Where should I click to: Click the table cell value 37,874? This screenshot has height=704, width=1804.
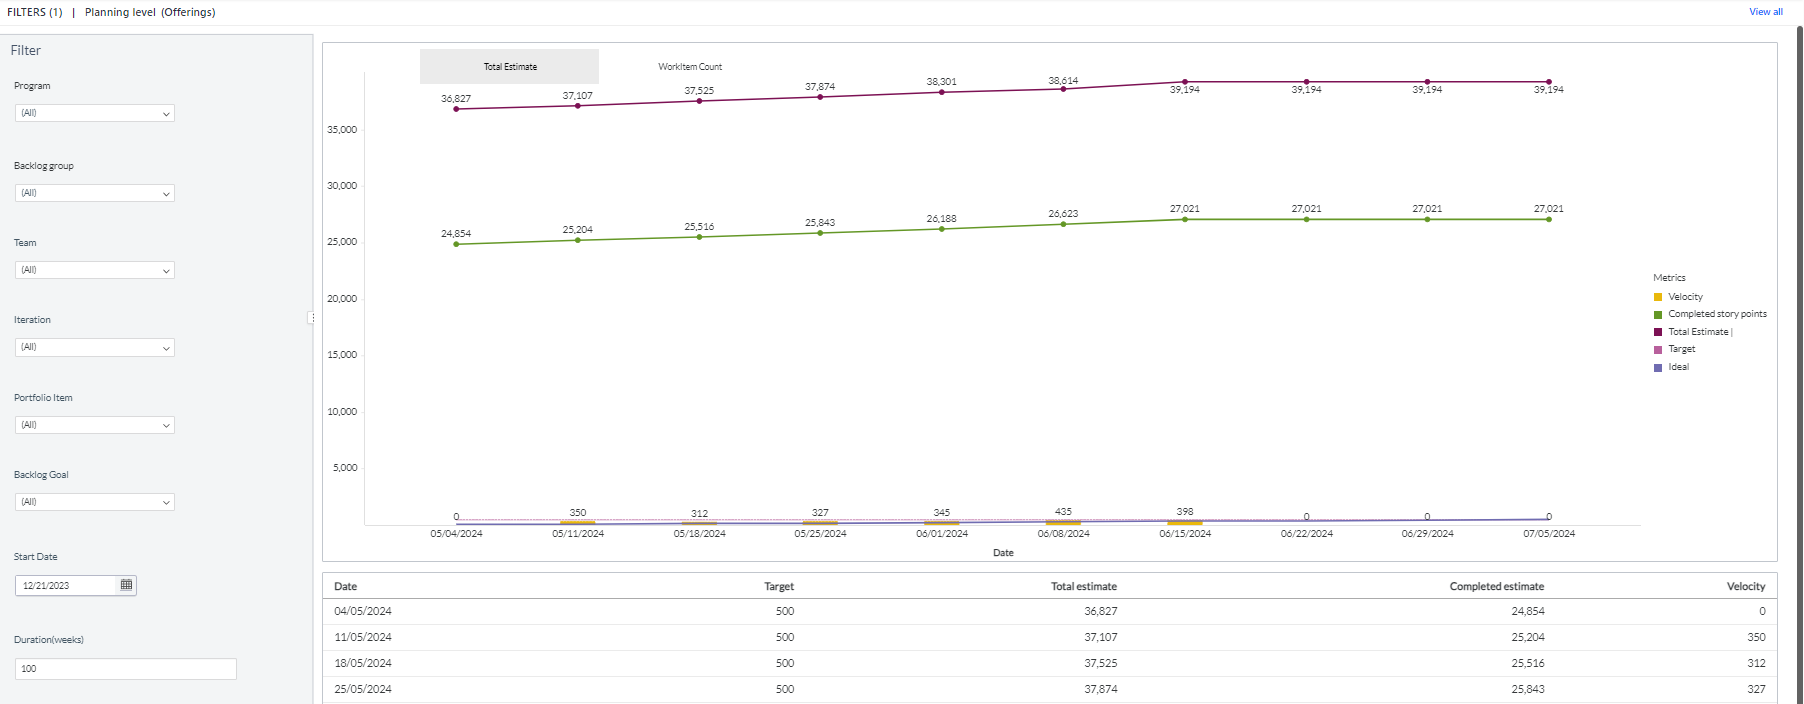tap(1101, 689)
